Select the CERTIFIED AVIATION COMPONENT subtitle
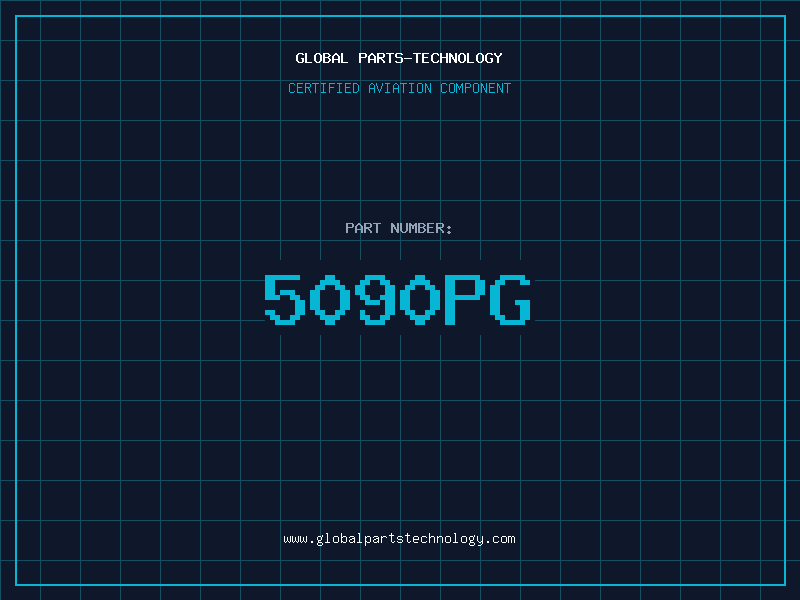 tap(399, 88)
